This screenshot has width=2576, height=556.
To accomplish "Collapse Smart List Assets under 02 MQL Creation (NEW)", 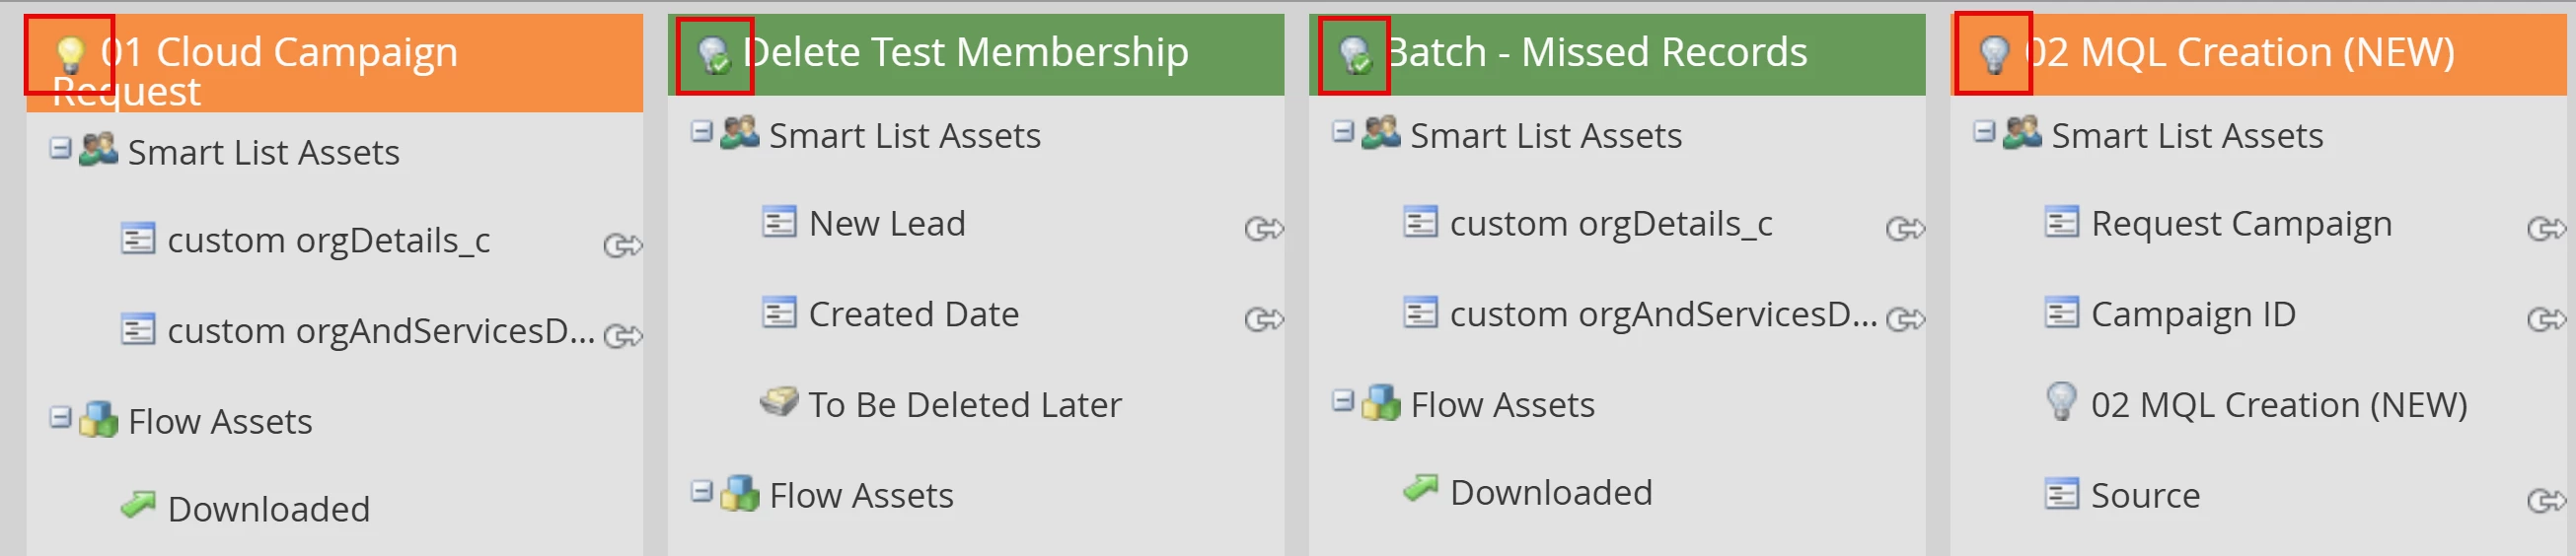I will (1984, 131).
